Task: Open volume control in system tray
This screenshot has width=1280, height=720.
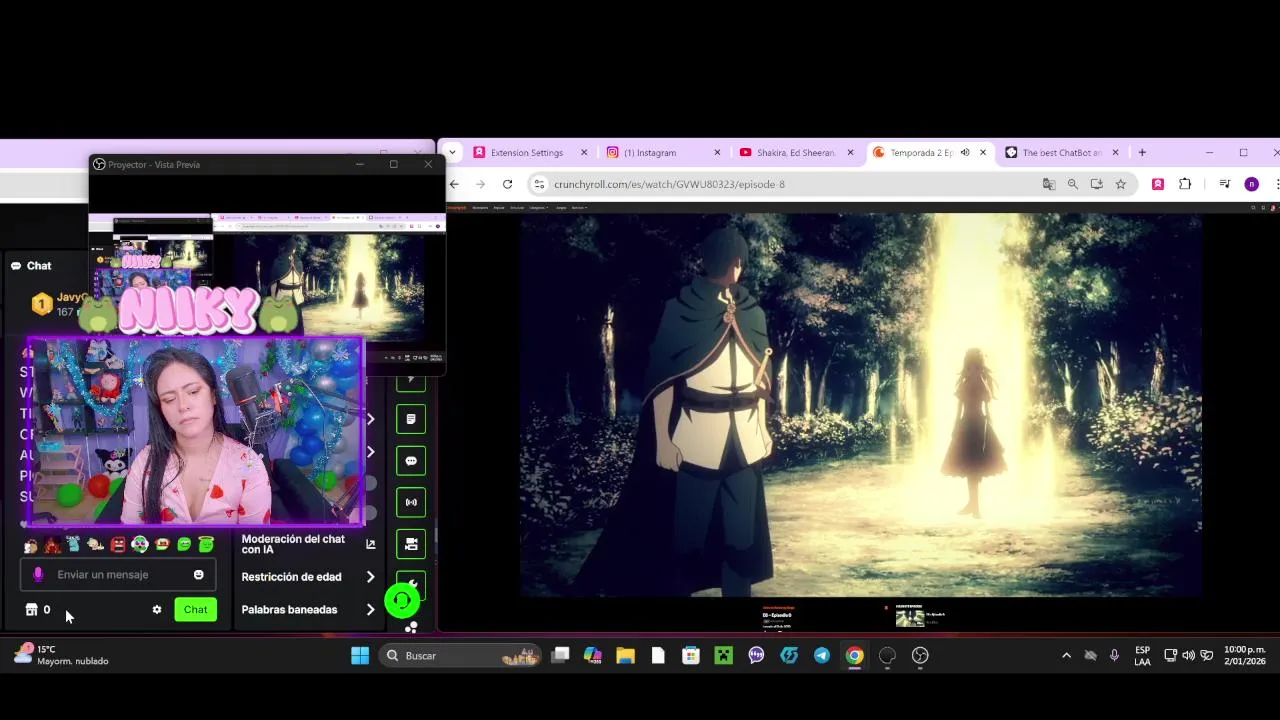Action: tap(1188, 656)
